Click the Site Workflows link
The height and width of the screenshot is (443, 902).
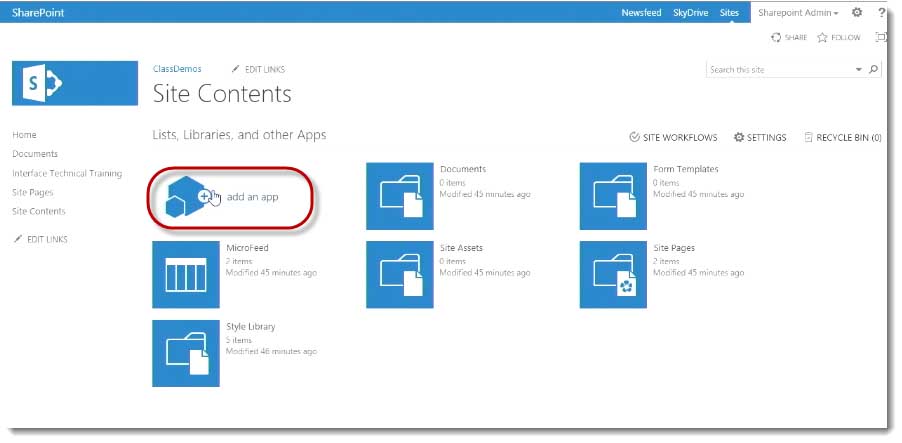pyautogui.click(x=673, y=138)
